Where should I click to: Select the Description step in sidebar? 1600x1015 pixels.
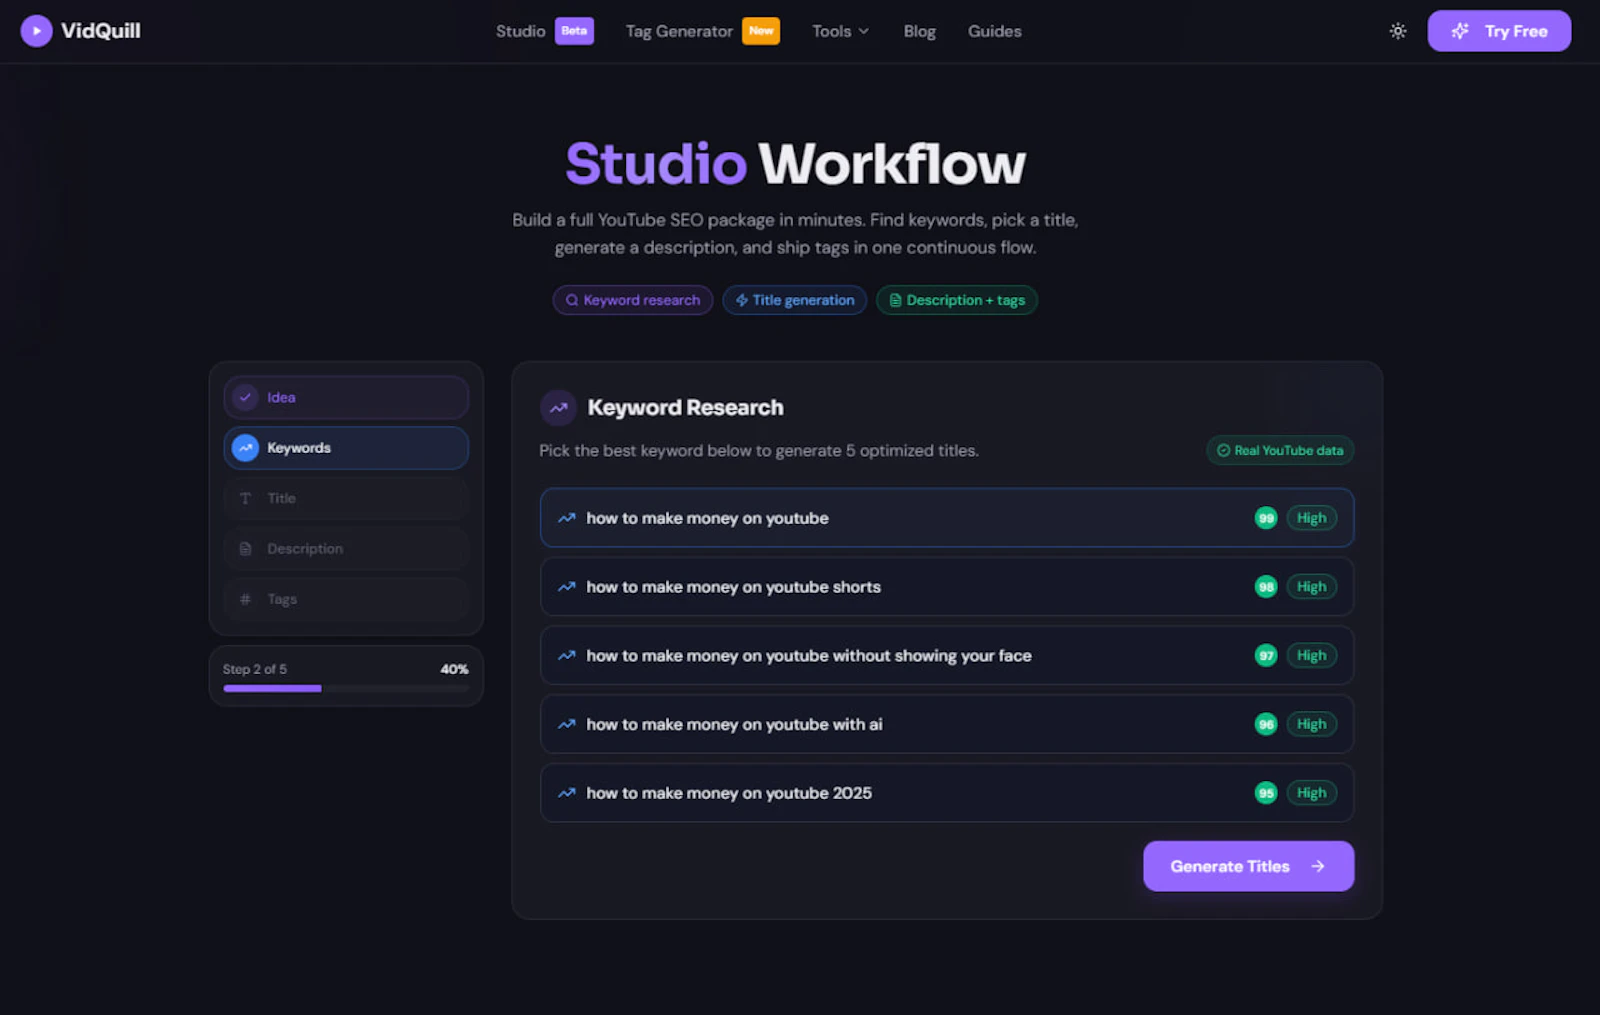346,549
